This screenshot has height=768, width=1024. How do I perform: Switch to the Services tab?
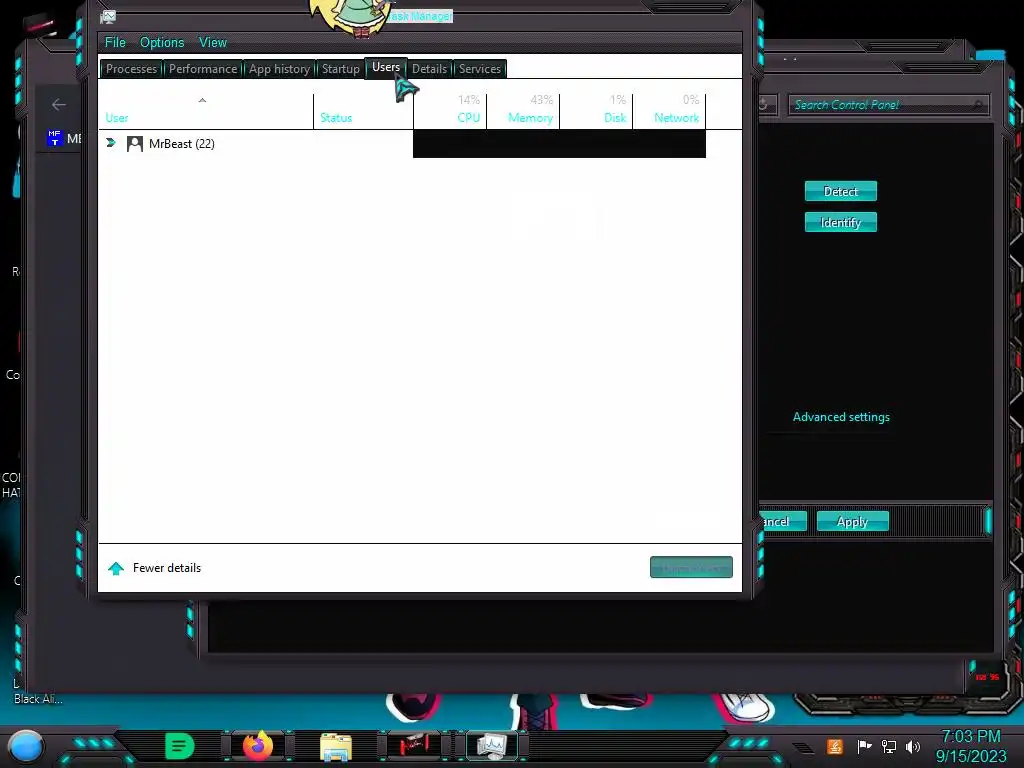(x=480, y=69)
